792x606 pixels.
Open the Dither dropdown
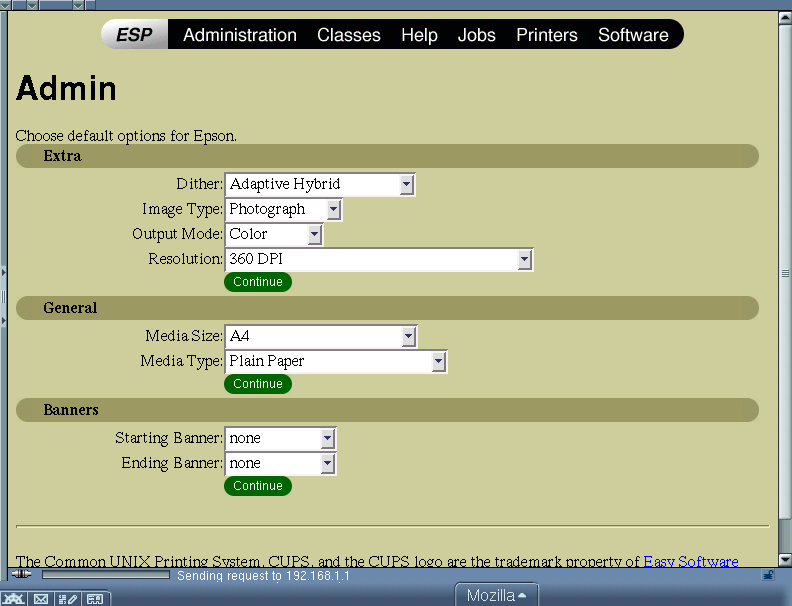[x=320, y=184]
